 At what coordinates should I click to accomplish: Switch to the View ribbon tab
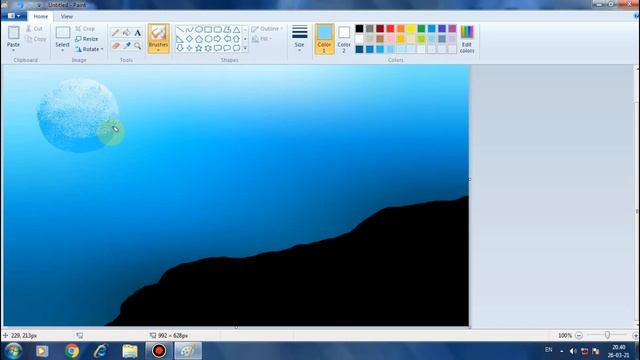point(67,16)
